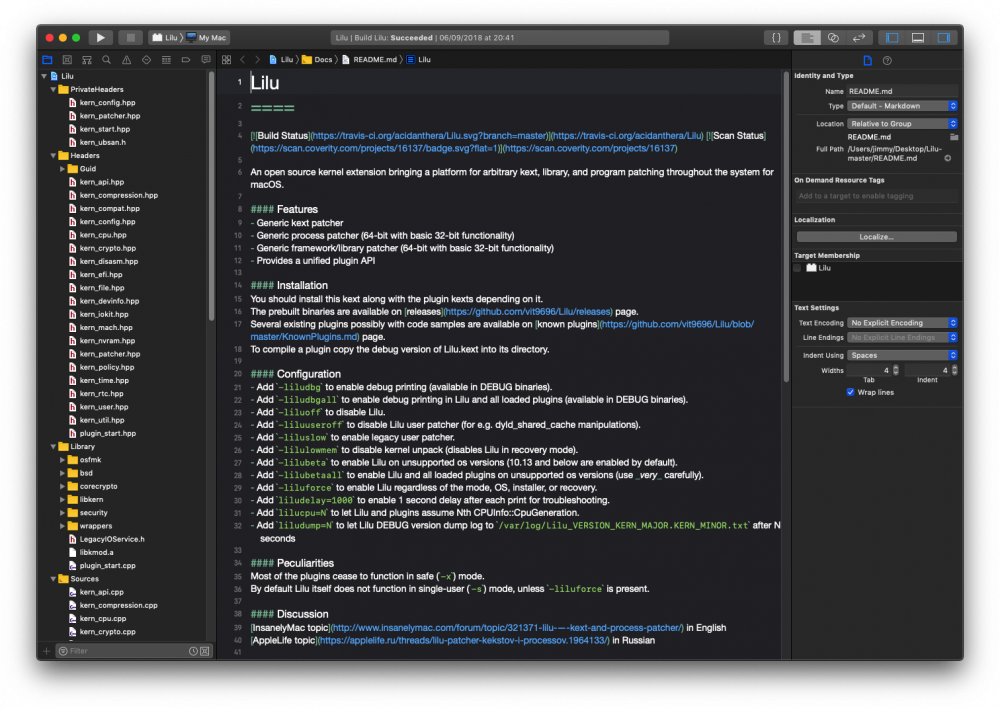Expand the osfmk folder
The height and width of the screenshot is (709, 1000).
point(62,460)
